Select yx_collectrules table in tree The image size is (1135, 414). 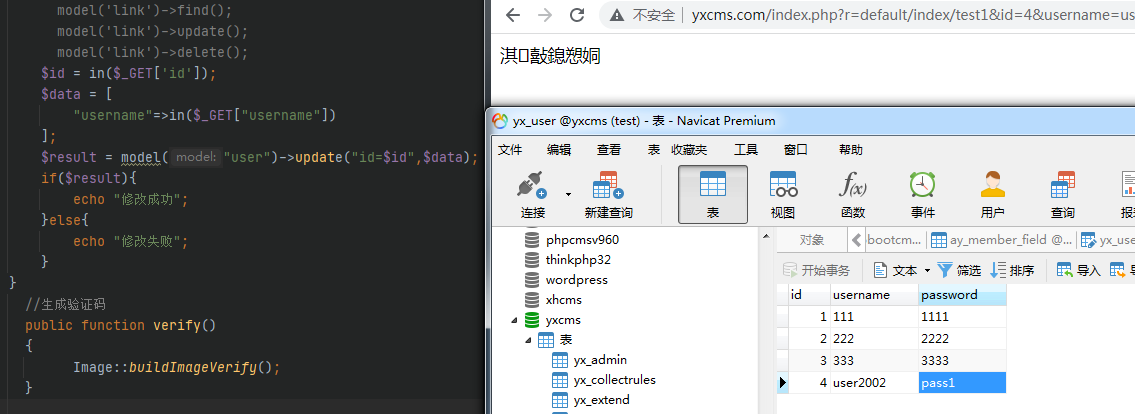pyautogui.click(x=615, y=380)
